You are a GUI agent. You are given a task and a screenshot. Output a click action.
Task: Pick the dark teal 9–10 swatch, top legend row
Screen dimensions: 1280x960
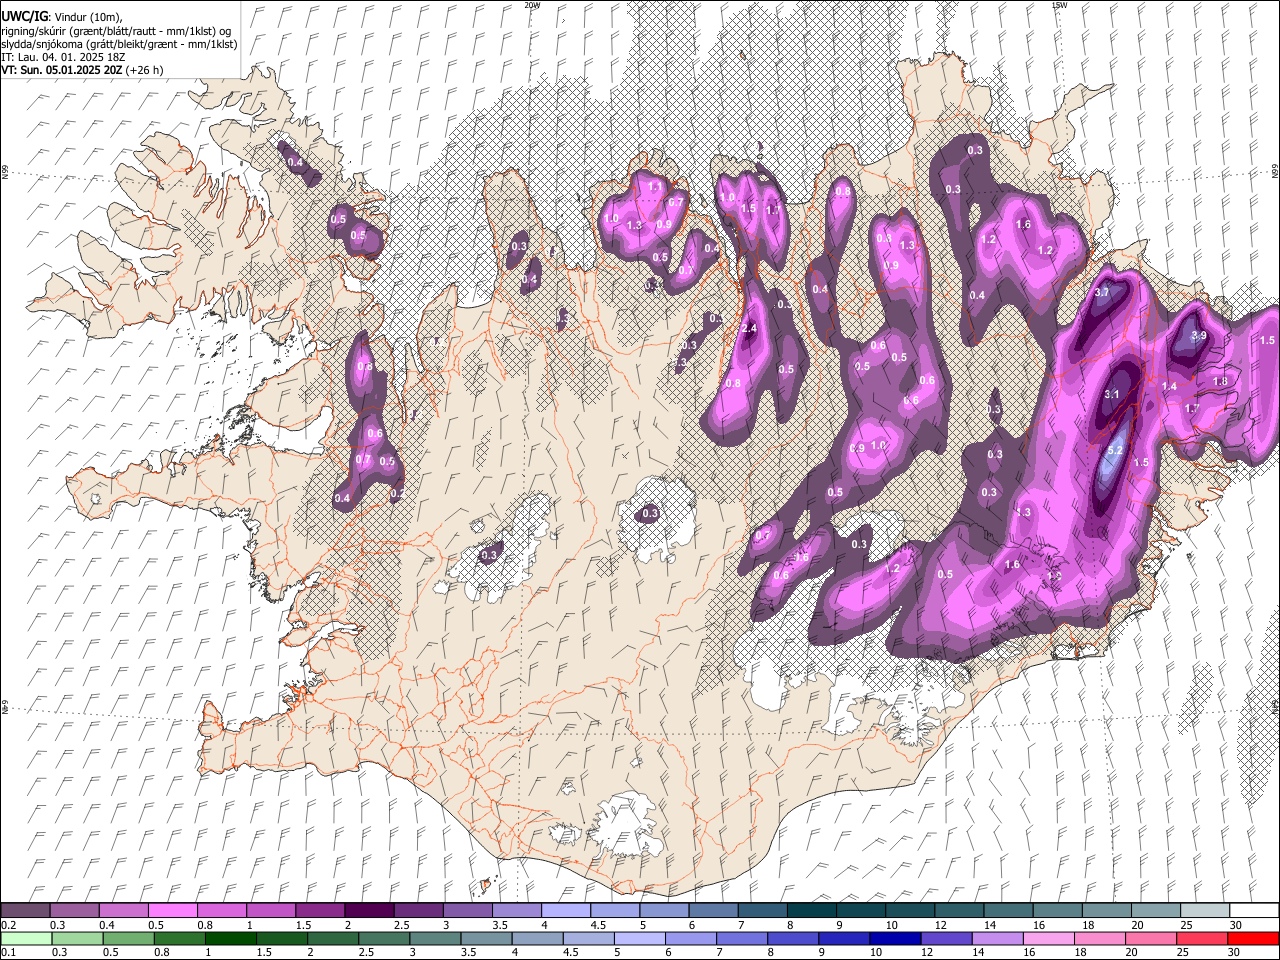861,910
